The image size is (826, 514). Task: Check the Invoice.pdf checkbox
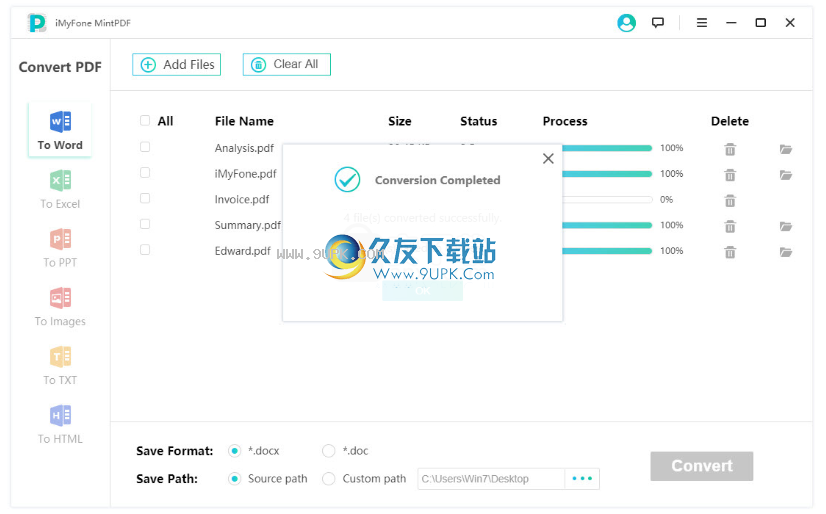tap(145, 198)
